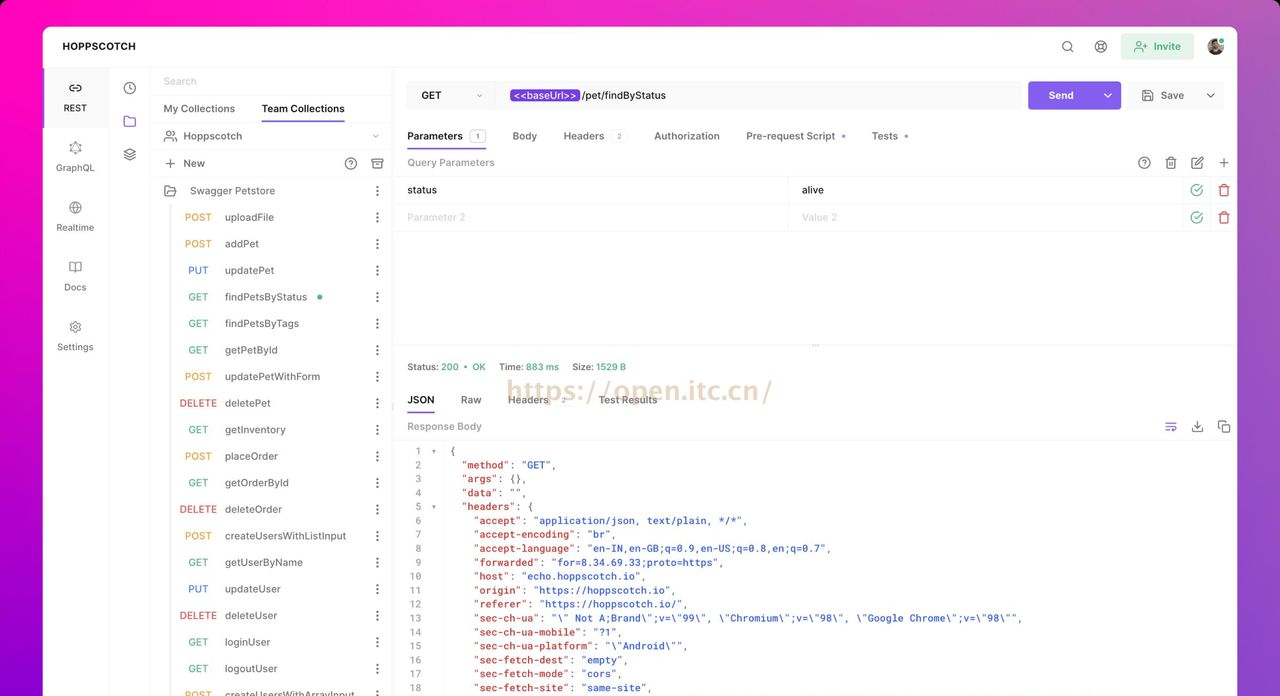
Task: Open collections archive box icon
Action: [377, 163]
